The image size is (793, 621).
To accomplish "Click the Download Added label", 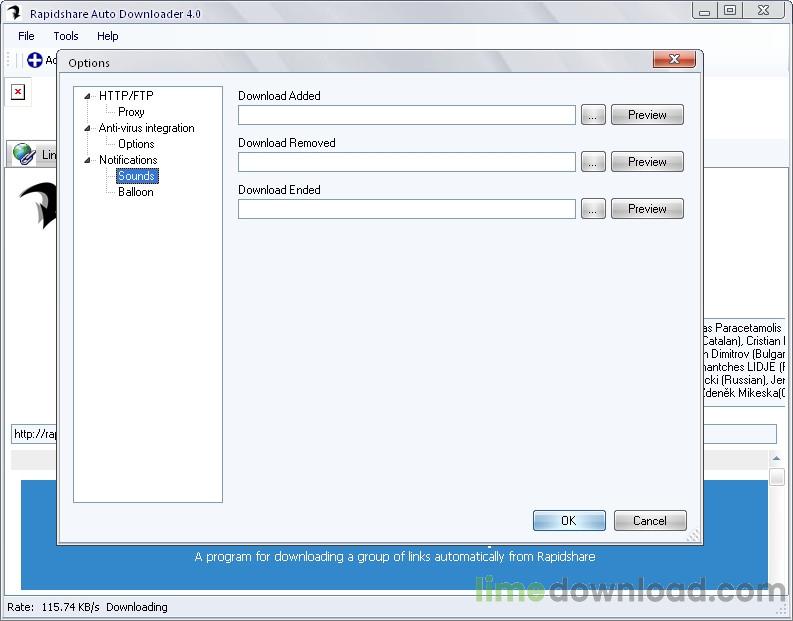I will click(279, 96).
